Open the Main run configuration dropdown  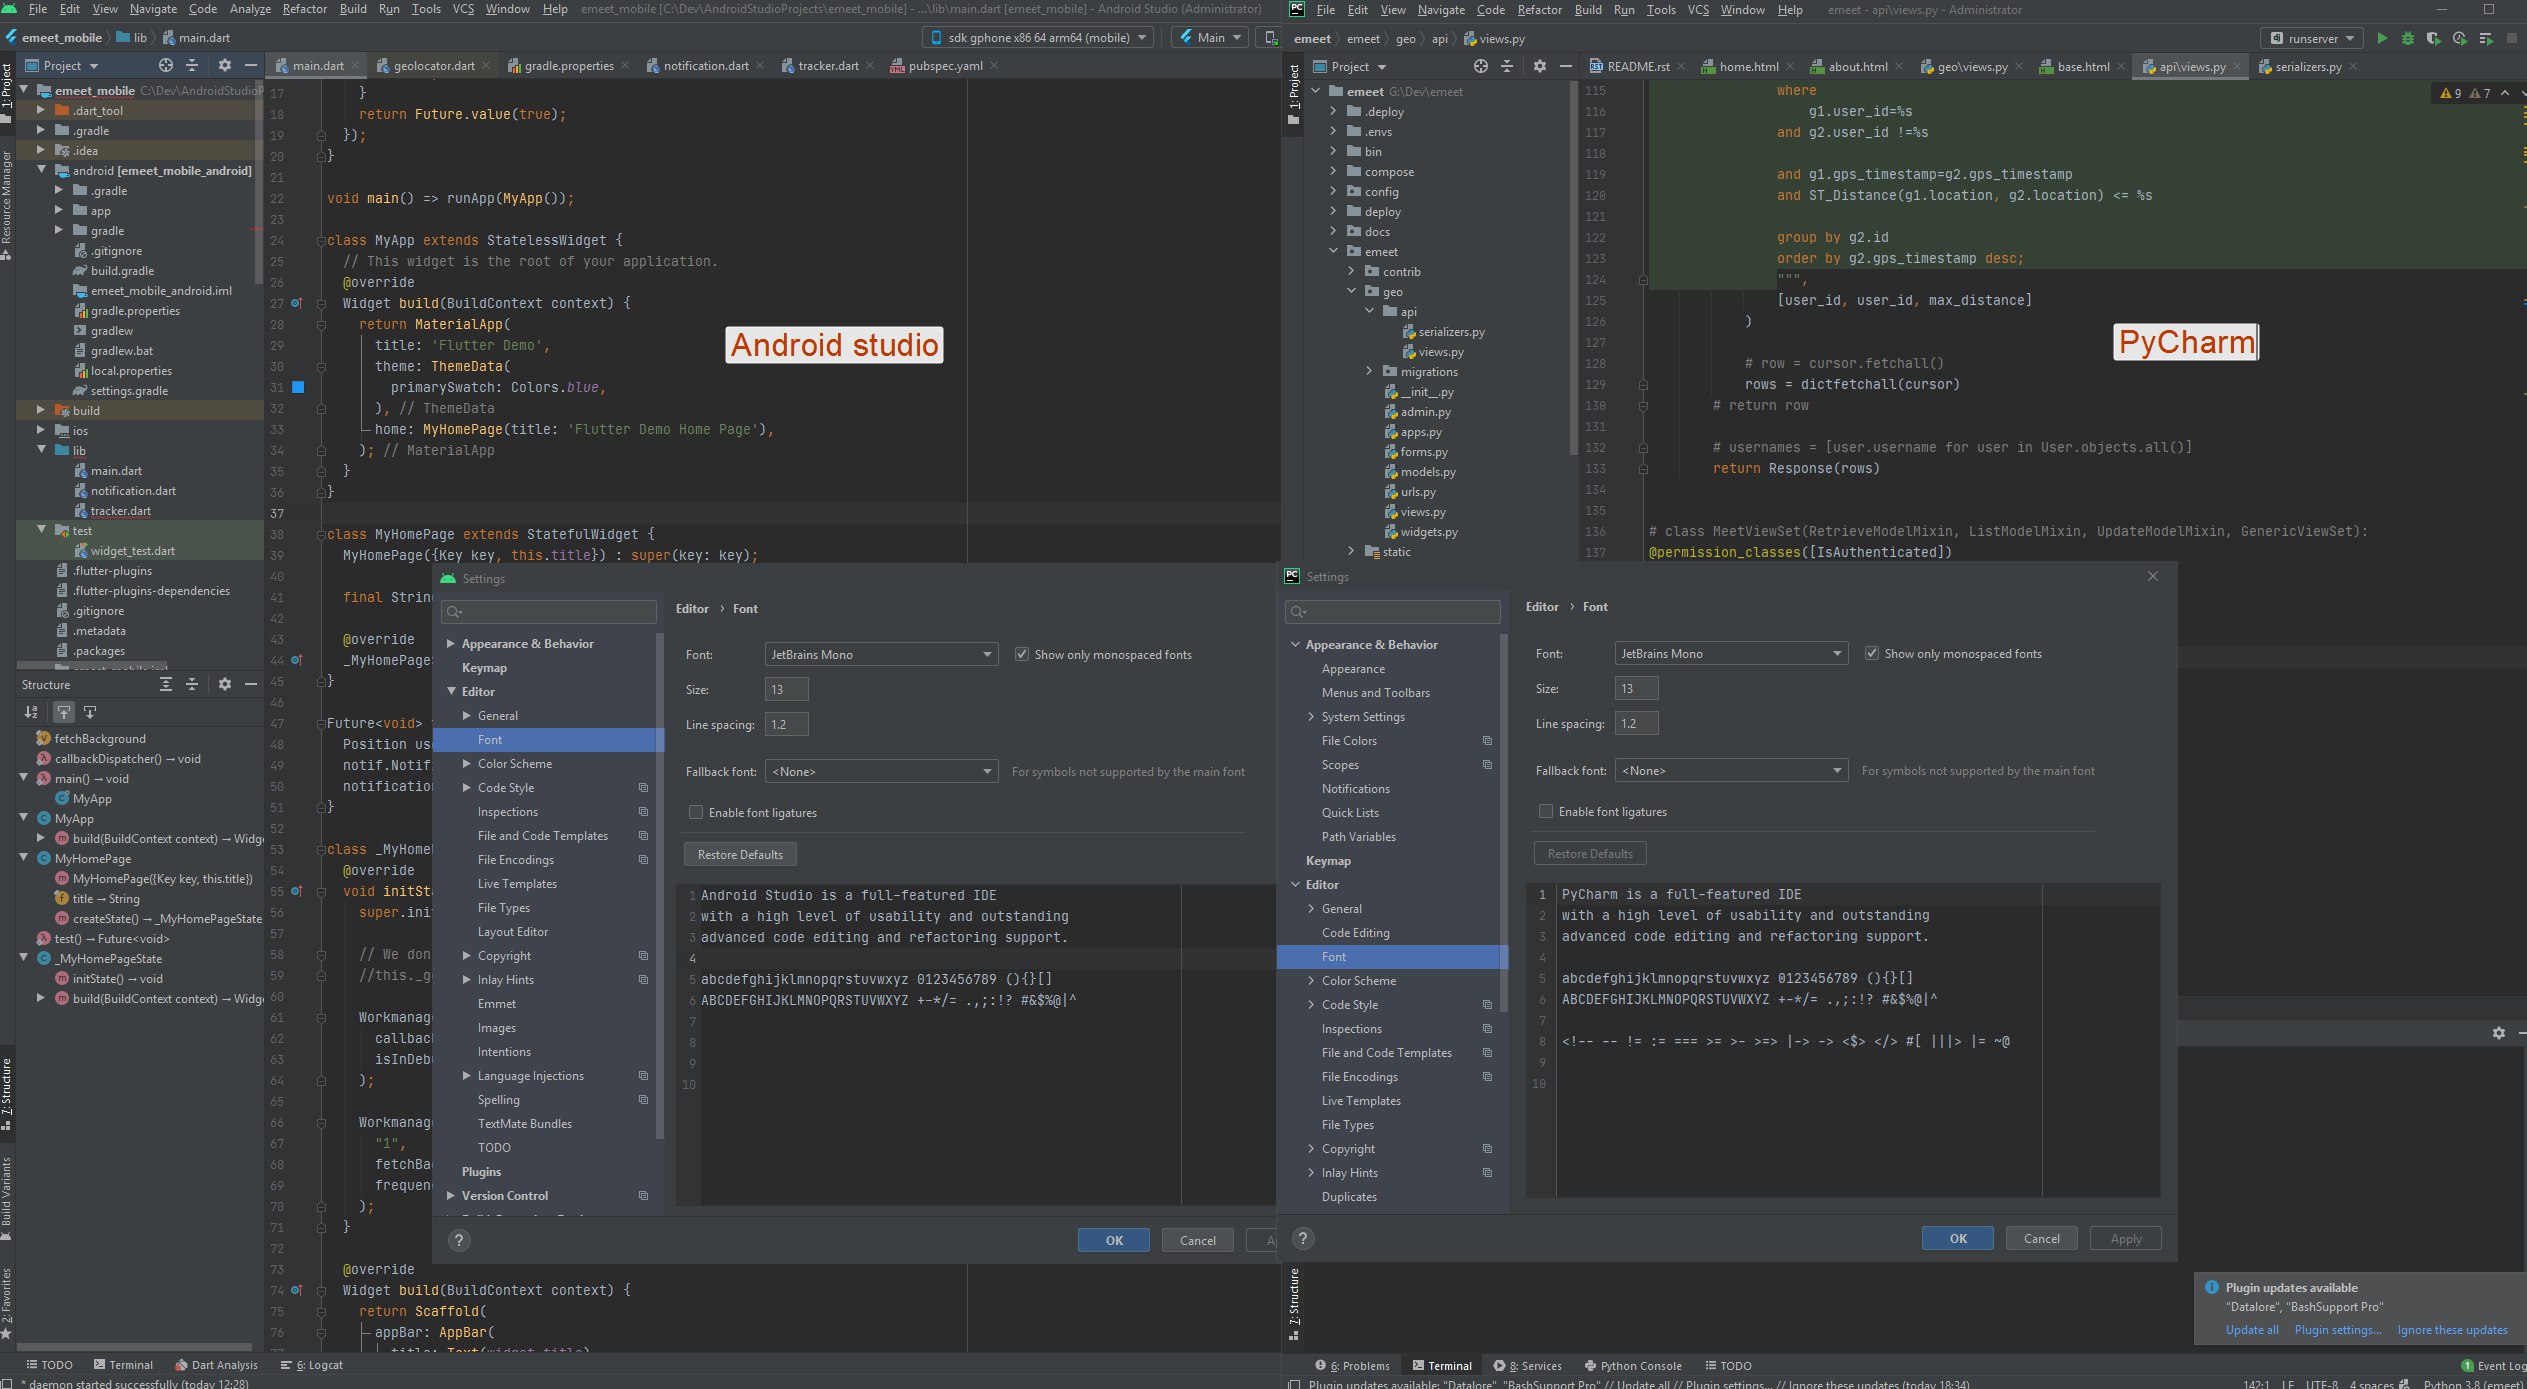pyautogui.click(x=1210, y=37)
